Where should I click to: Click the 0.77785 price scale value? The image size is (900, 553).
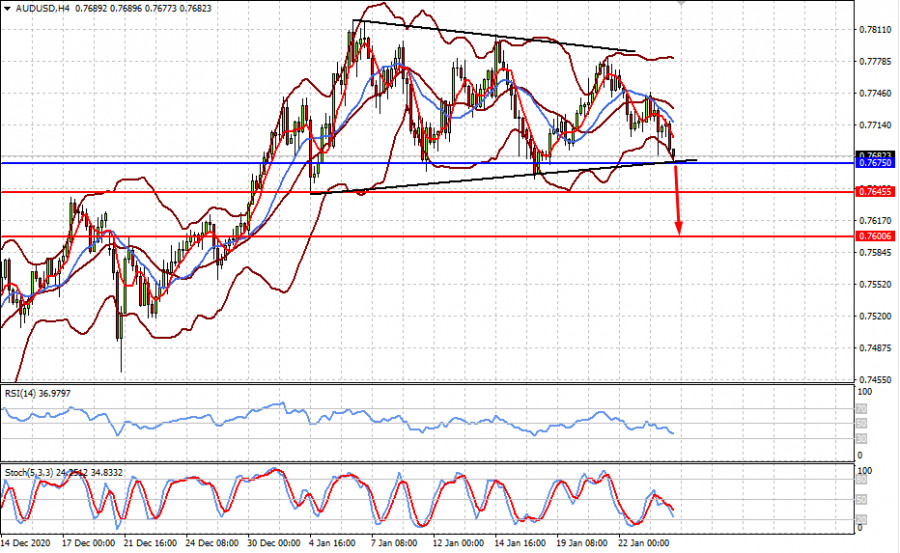click(875, 61)
